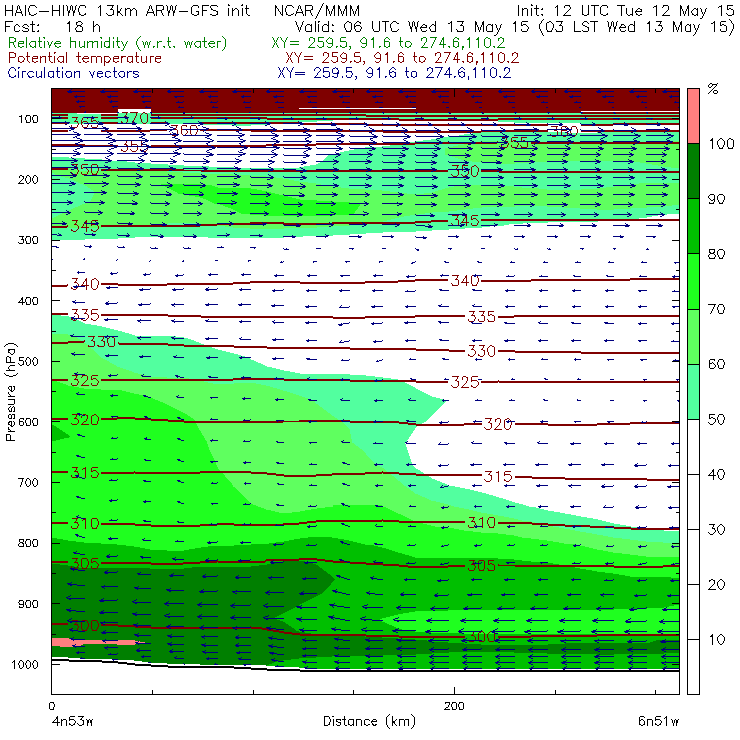The height and width of the screenshot is (740, 740).
Task: Click the left-hand "330" contour label
Action: tap(101, 342)
